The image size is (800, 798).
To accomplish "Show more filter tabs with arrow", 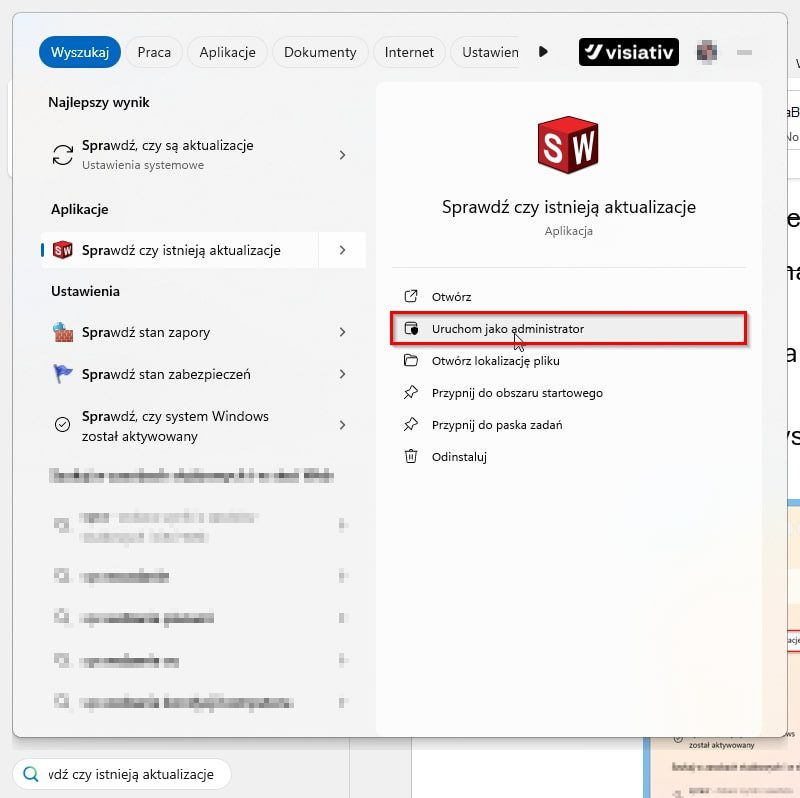I will (x=543, y=52).
